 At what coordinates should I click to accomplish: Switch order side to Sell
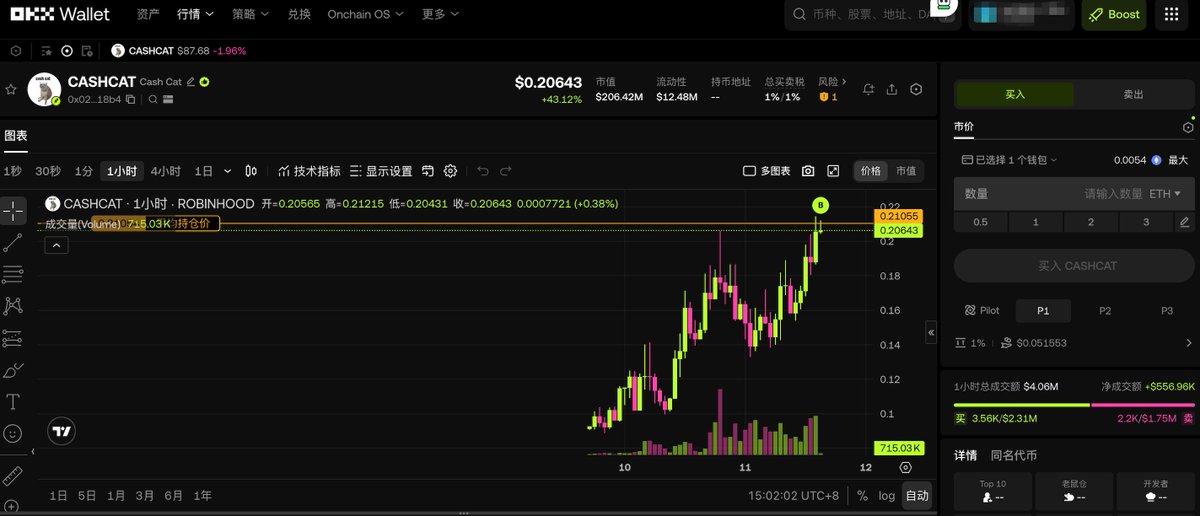[x=1133, y=94]
